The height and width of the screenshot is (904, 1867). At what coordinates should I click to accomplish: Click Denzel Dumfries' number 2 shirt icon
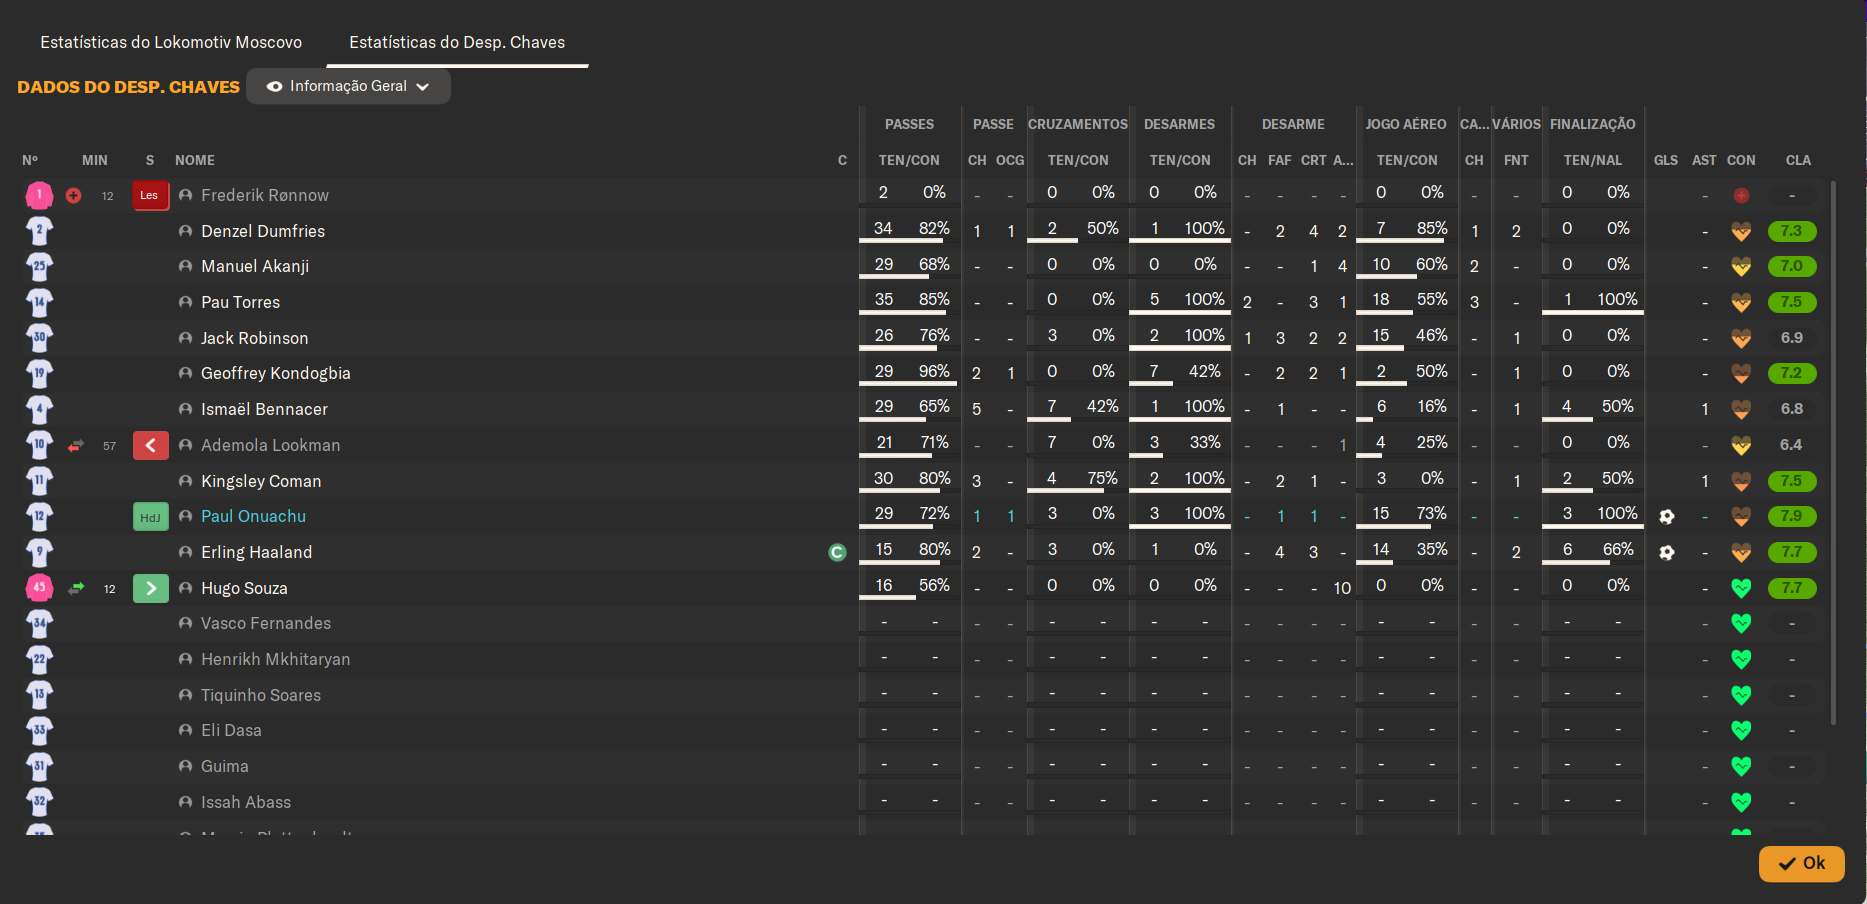(x=39, y=231)
